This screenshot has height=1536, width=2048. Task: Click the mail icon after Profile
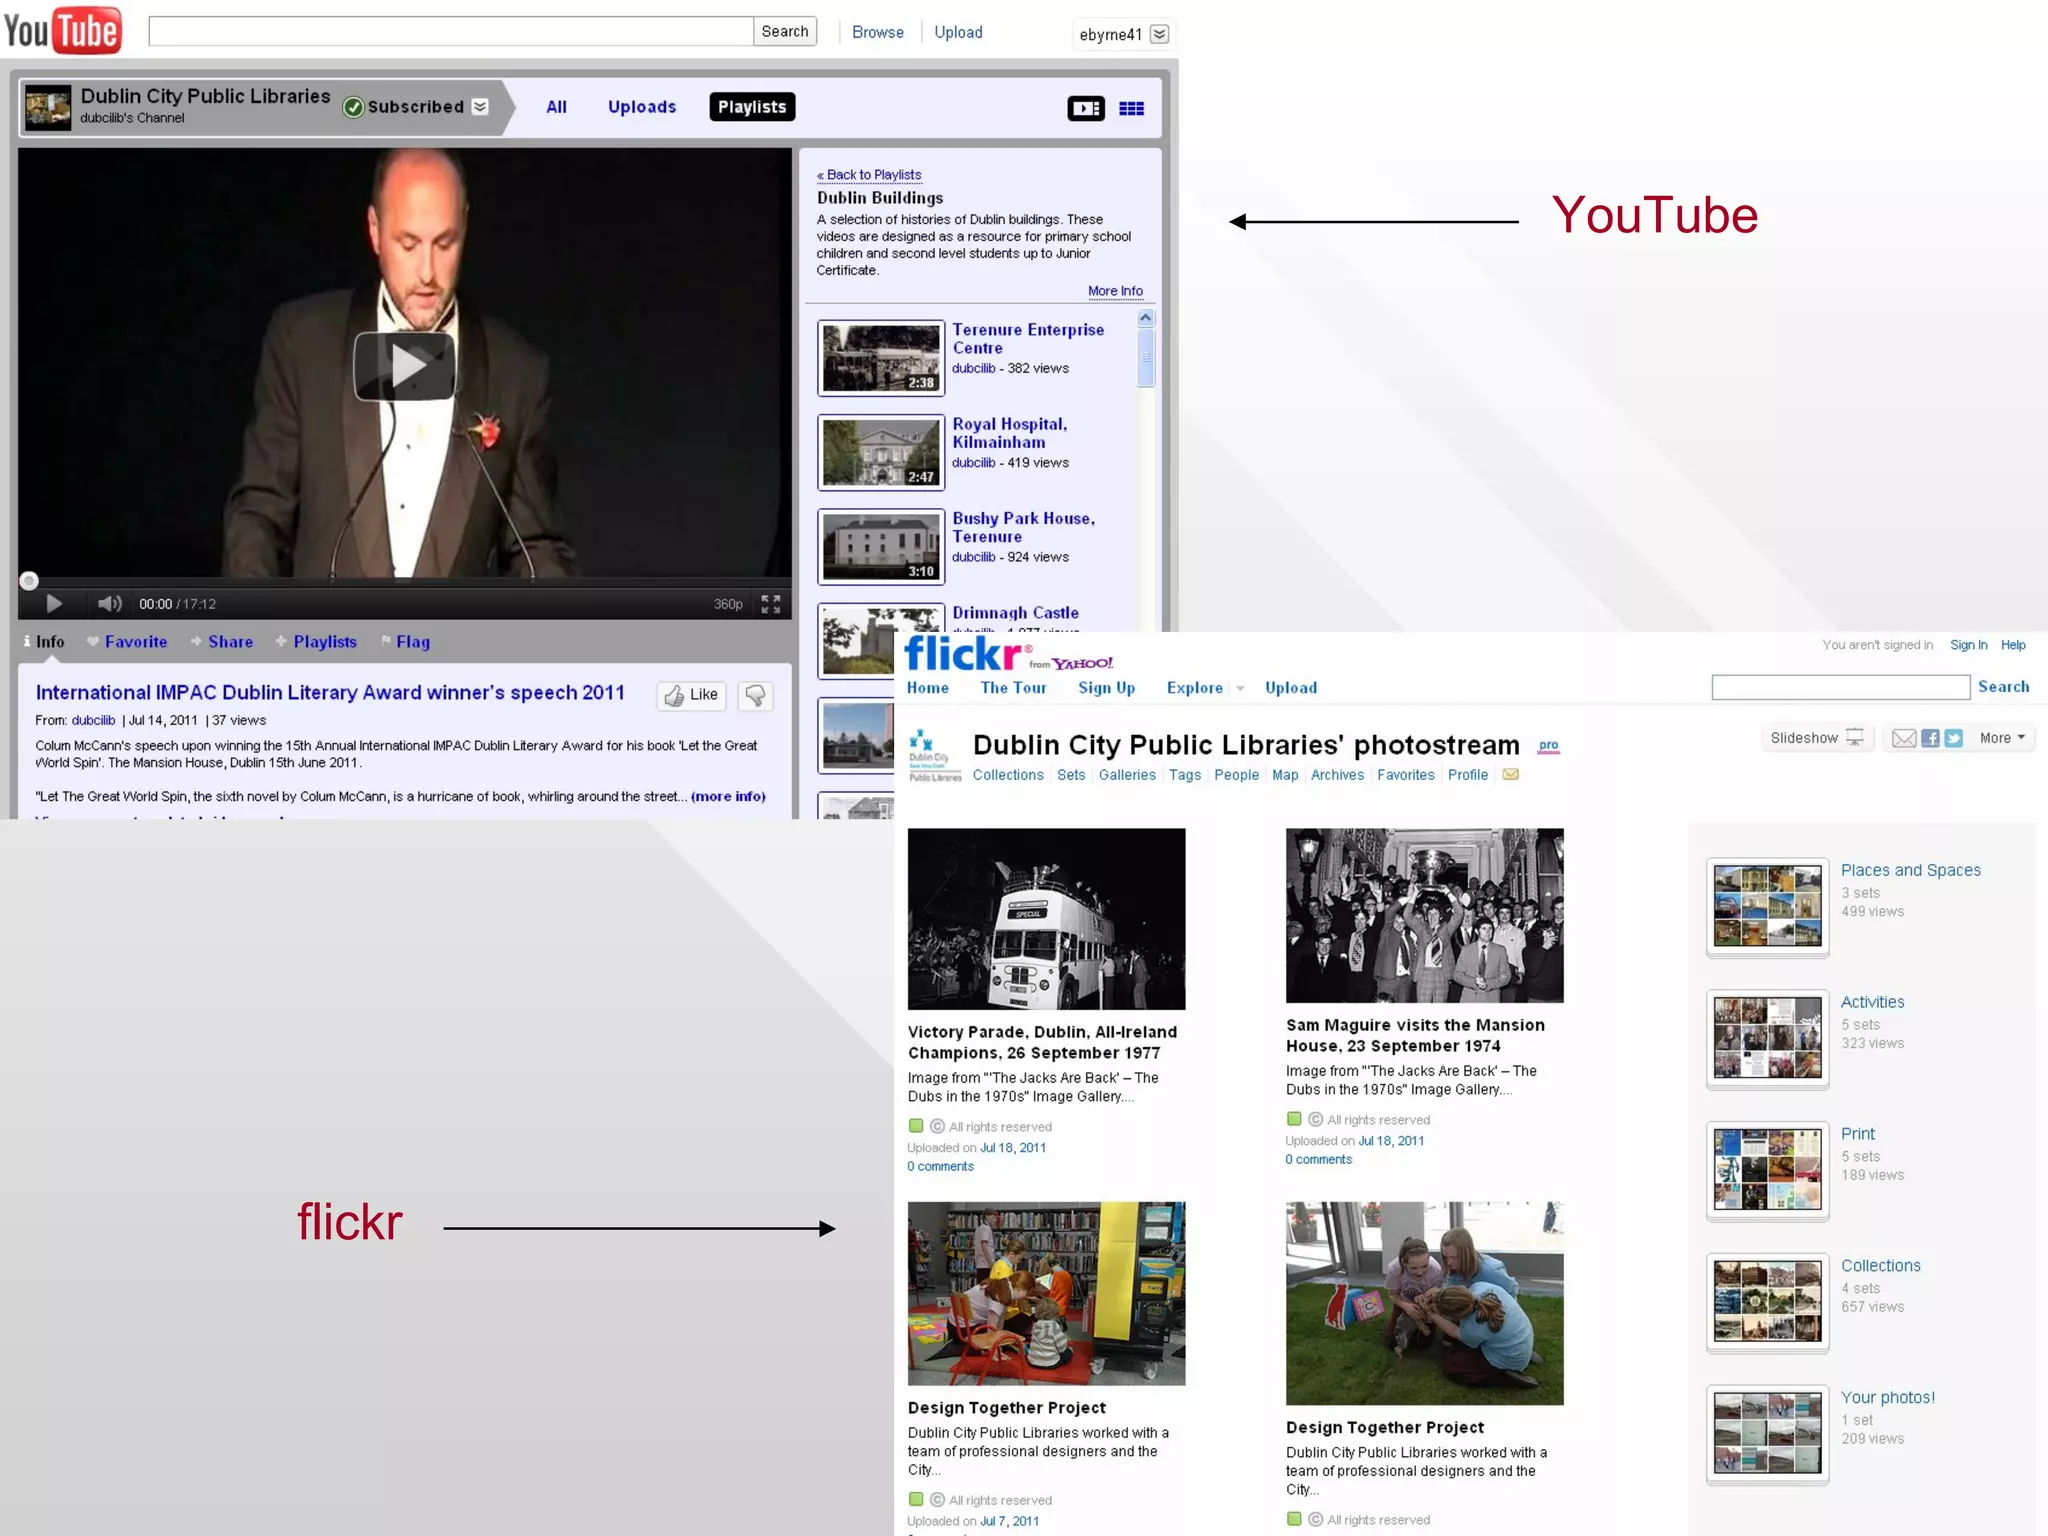[1510, 774]
